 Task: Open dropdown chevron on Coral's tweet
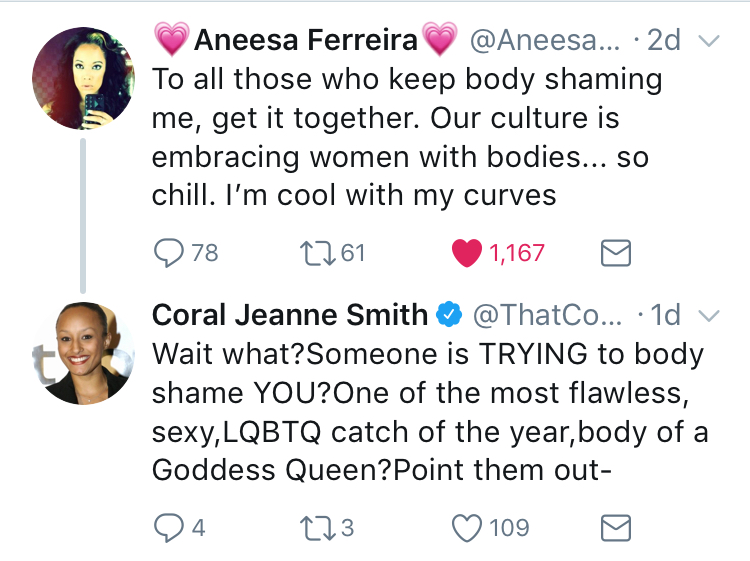click(x=709, y=316)
